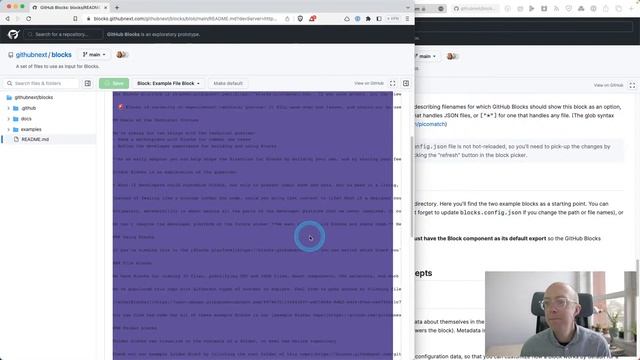This screenshot has height=360, width=640.
Task: Click the RSS feed icon in back window toolbar
Action: [x=556, y=9]
